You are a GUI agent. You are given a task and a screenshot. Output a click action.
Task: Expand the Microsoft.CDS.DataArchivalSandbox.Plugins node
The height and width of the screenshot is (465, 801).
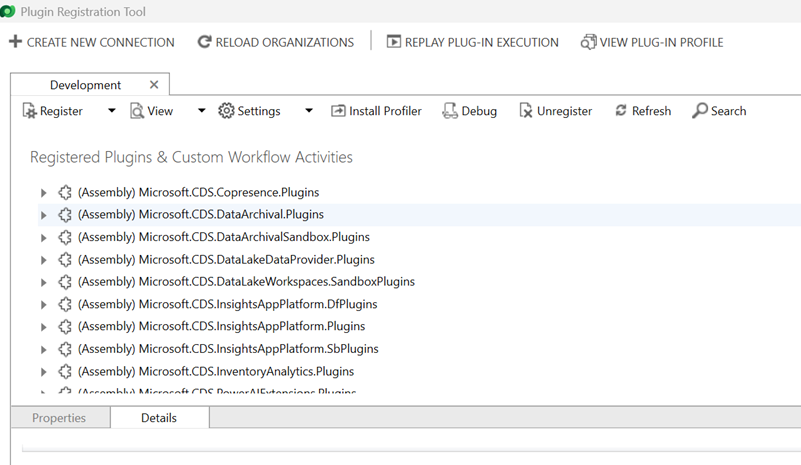click(43, 238)
